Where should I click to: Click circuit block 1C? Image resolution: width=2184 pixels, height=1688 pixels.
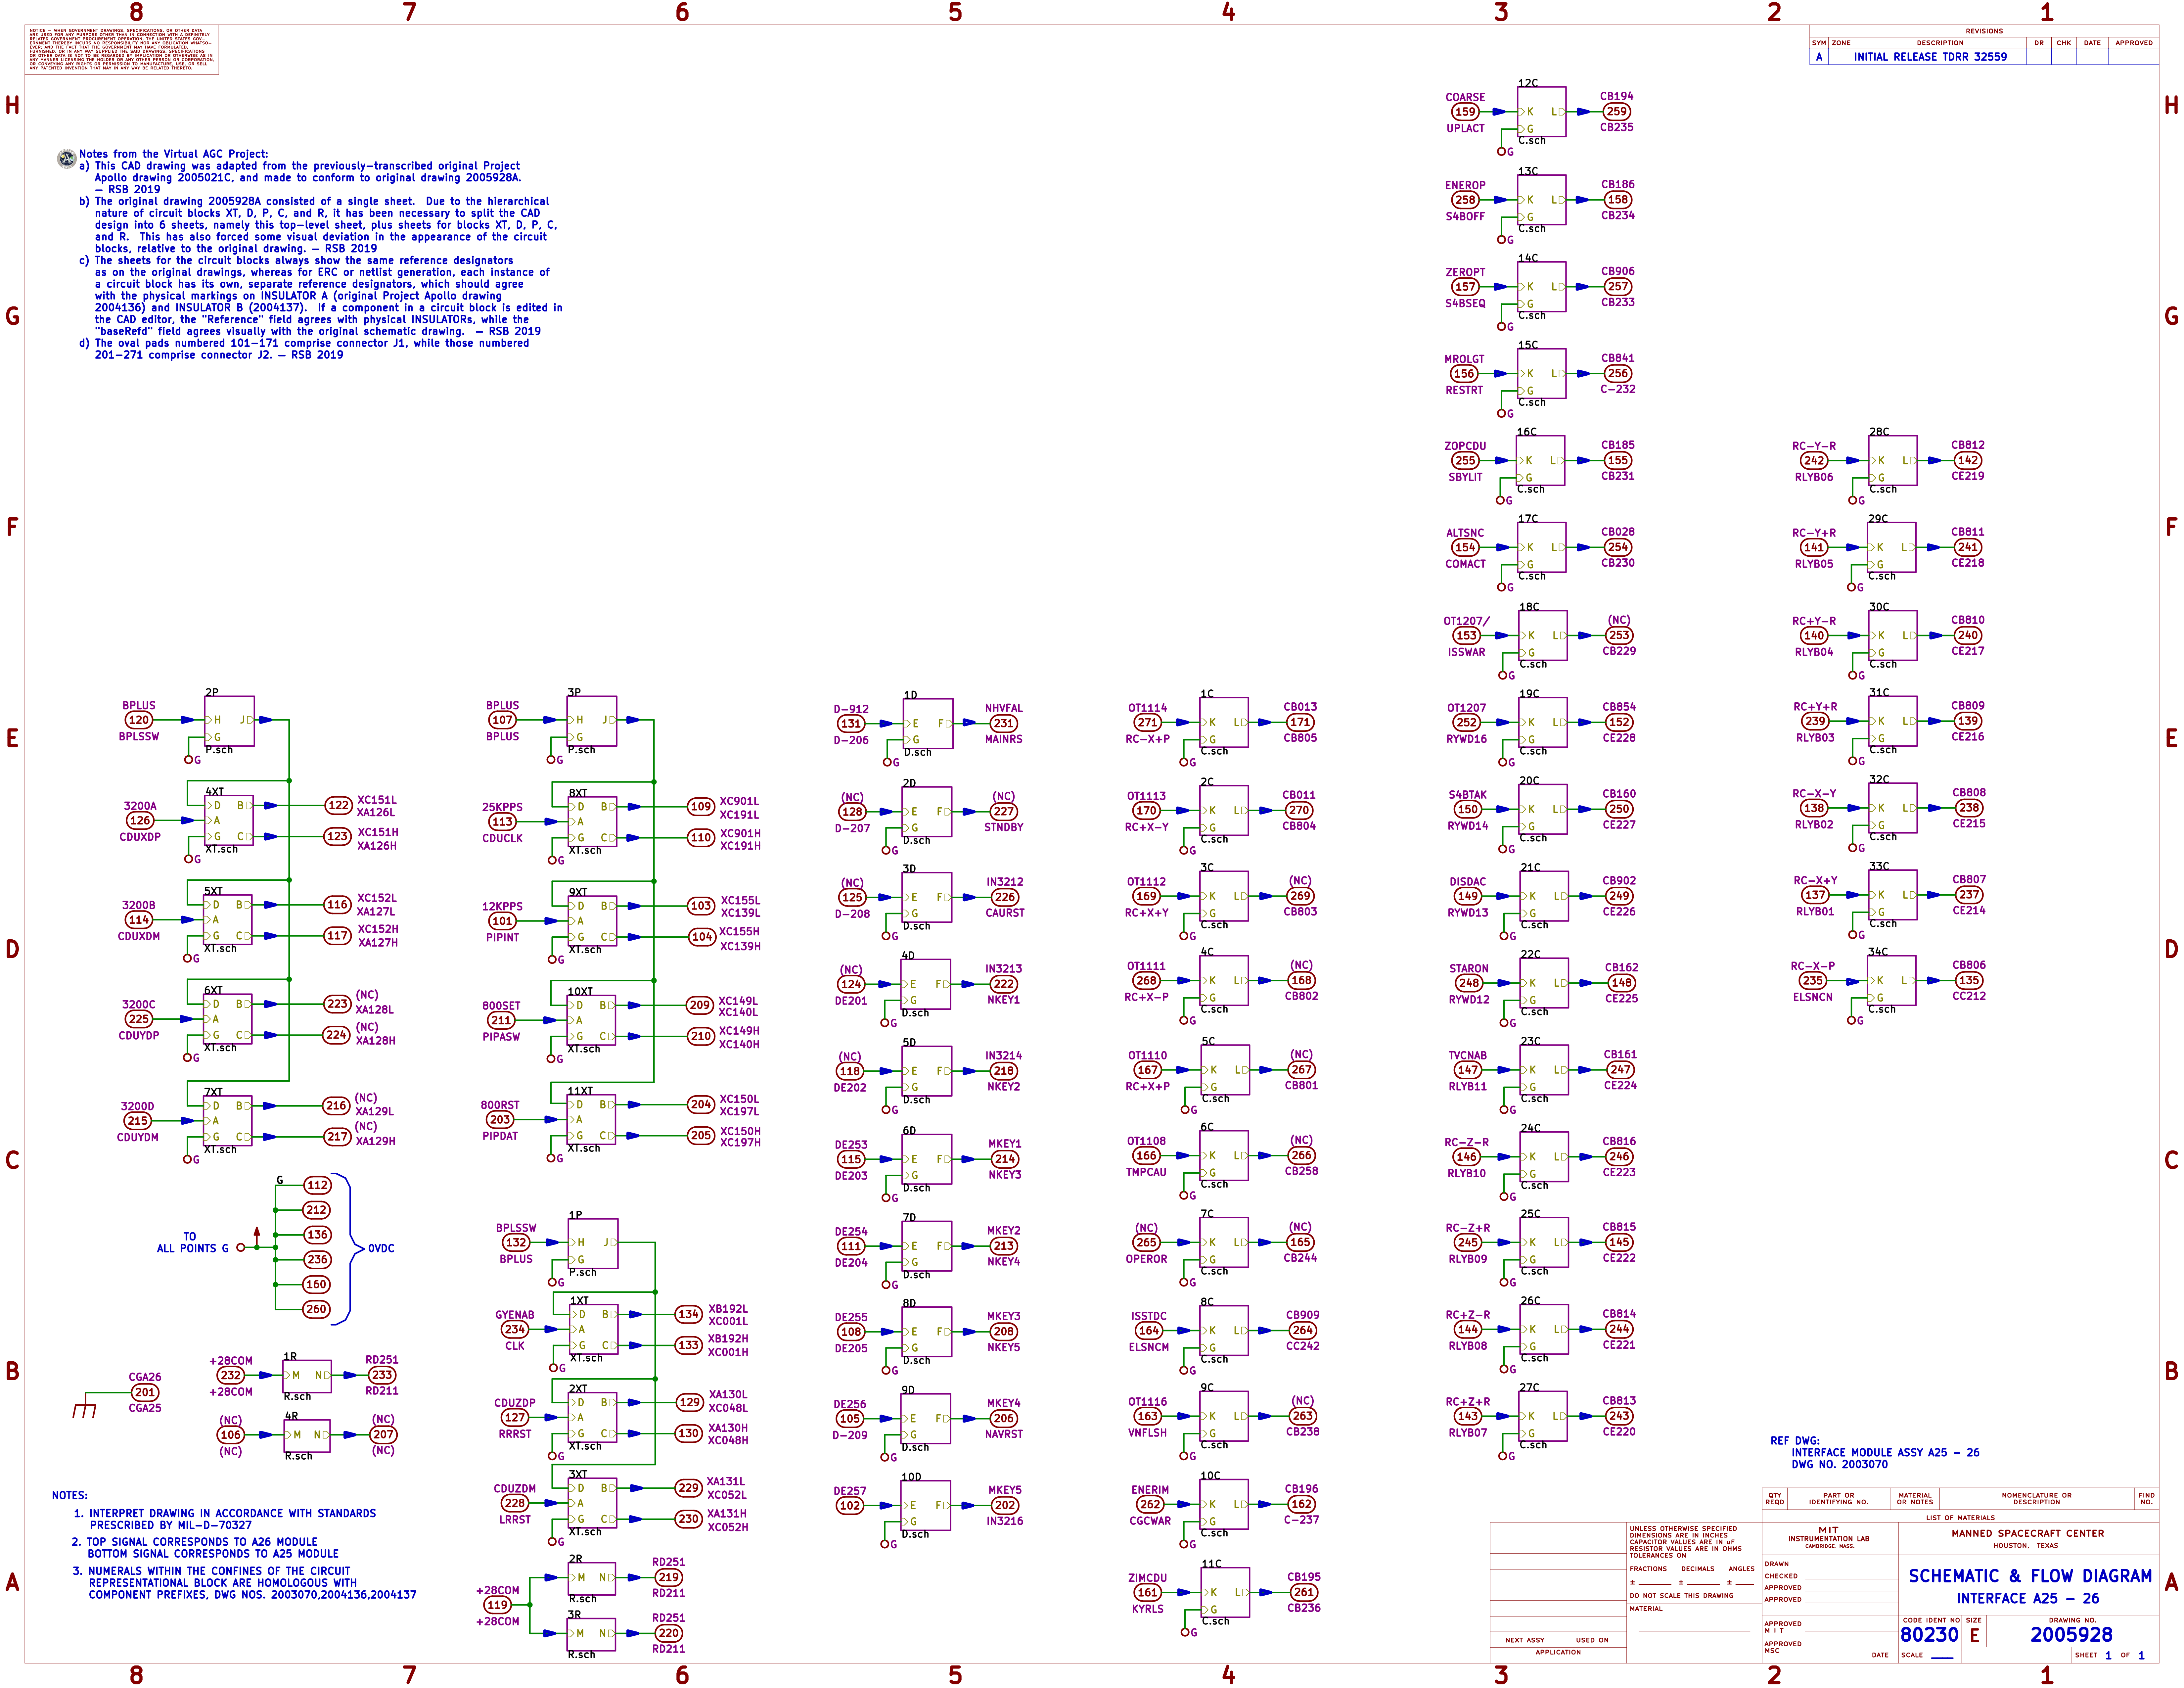(1224, 722)
